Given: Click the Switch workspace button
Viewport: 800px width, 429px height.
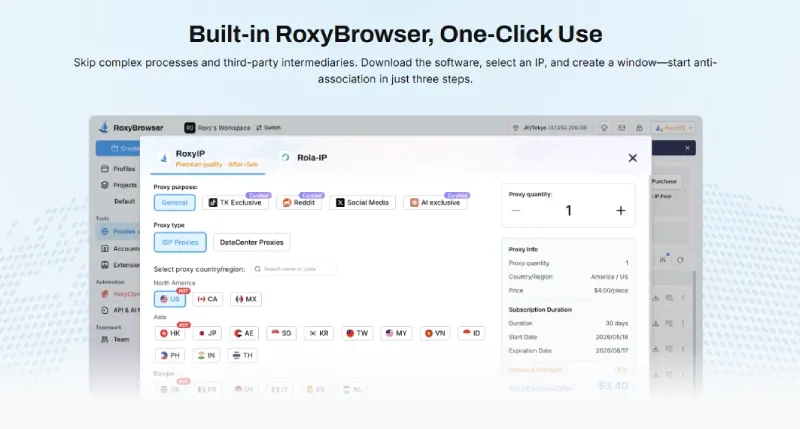Looking at the screenshot, I should tap(268, 128).
